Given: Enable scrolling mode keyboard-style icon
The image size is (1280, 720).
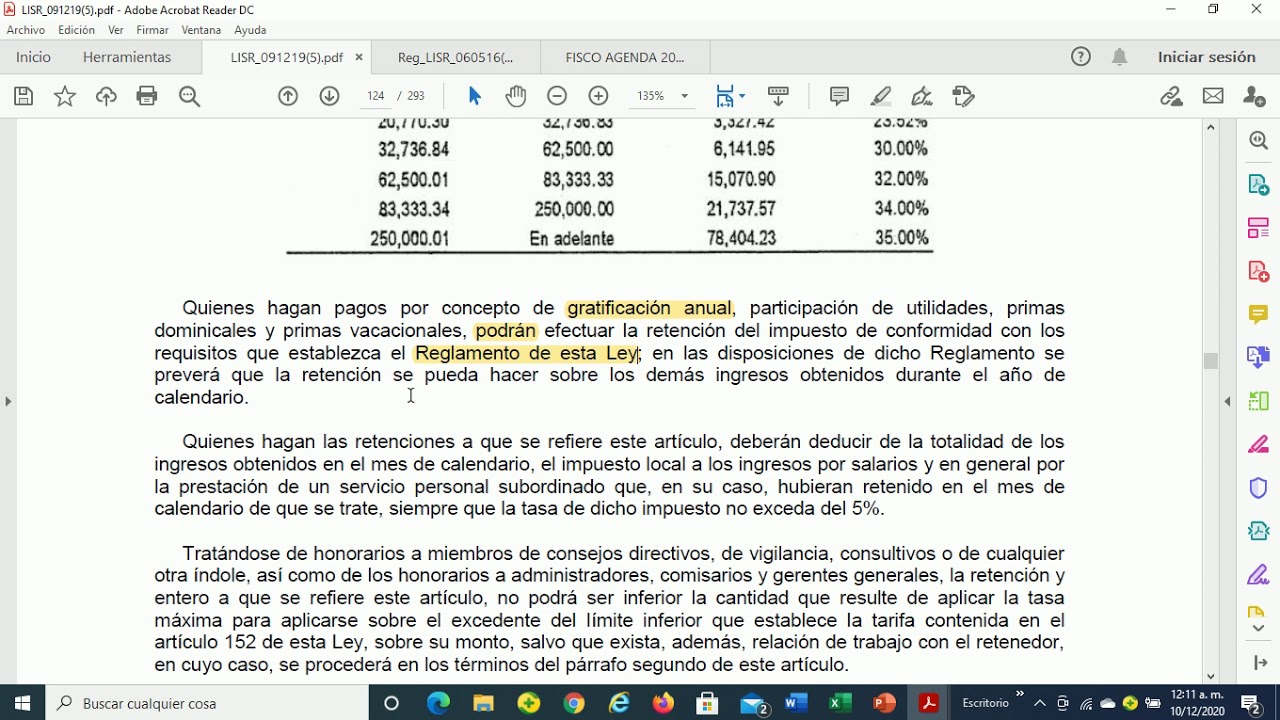Looking at the screenshot, I should pos(778,96).
